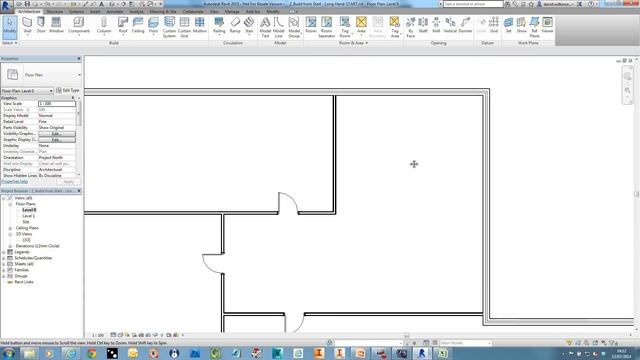The width and height of the screenshot is (640, 360).
Task: Select the Curtain System tool
Action: coord(169,27)
